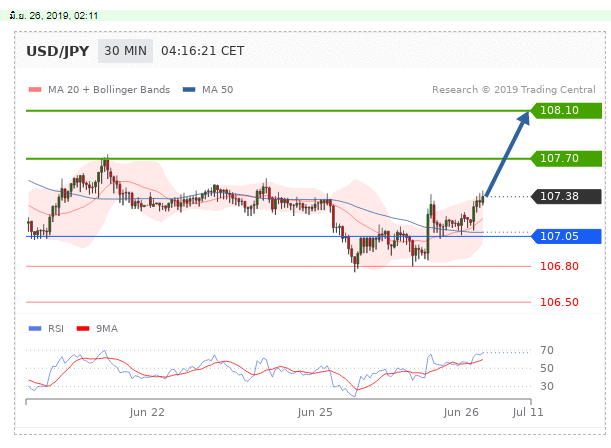Image resolution: width=611 pixels, height=448 pixels.
Task: Click the RSI legend color swatch
Action: (x=35, y=328)
